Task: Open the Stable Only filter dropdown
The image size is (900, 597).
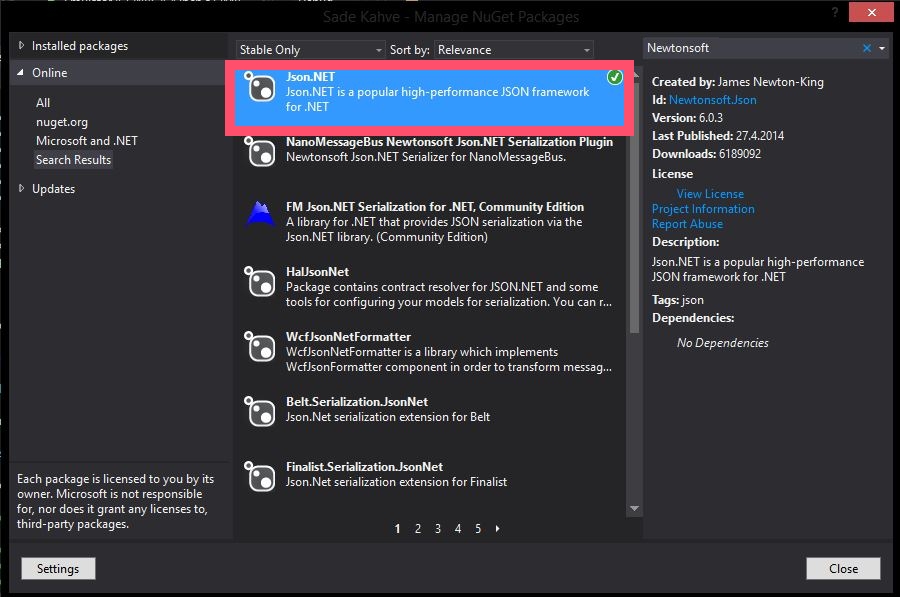Action: [x=310, y=50]
